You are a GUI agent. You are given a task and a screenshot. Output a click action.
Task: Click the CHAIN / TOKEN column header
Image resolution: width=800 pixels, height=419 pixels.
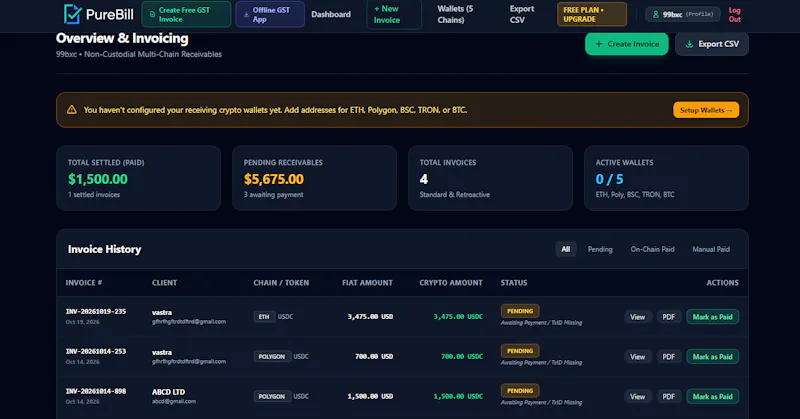pos(281,283)
